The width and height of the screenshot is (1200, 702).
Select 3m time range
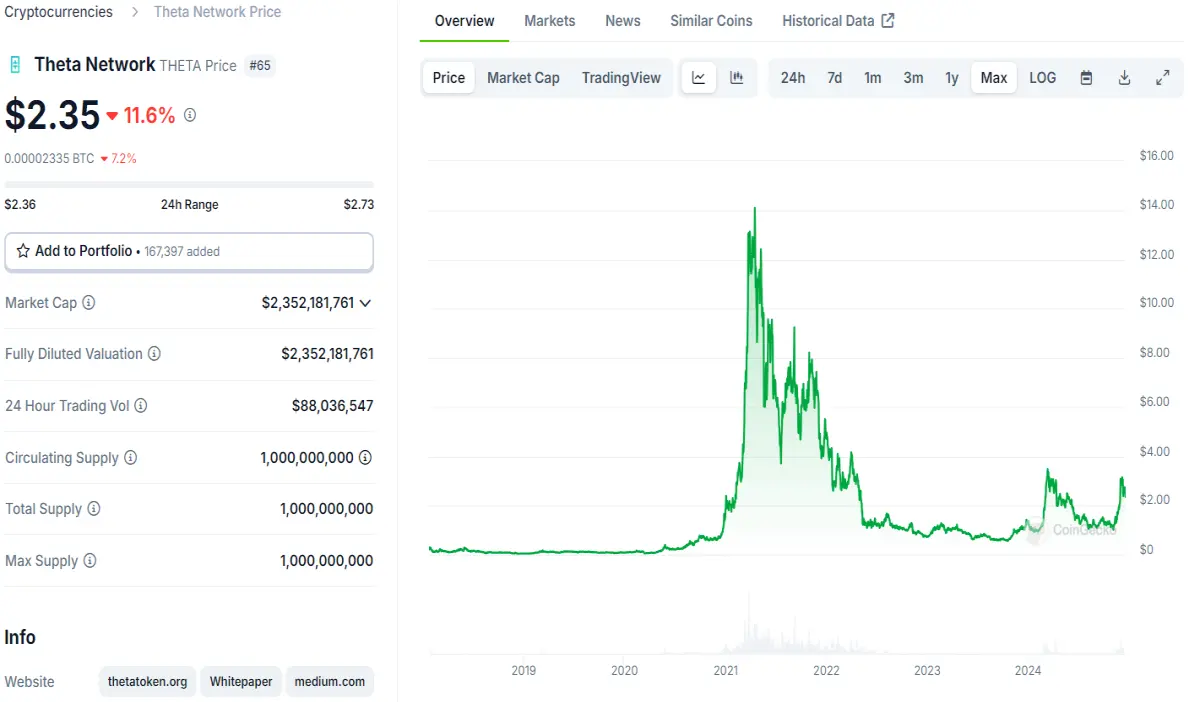pos(913,78)
